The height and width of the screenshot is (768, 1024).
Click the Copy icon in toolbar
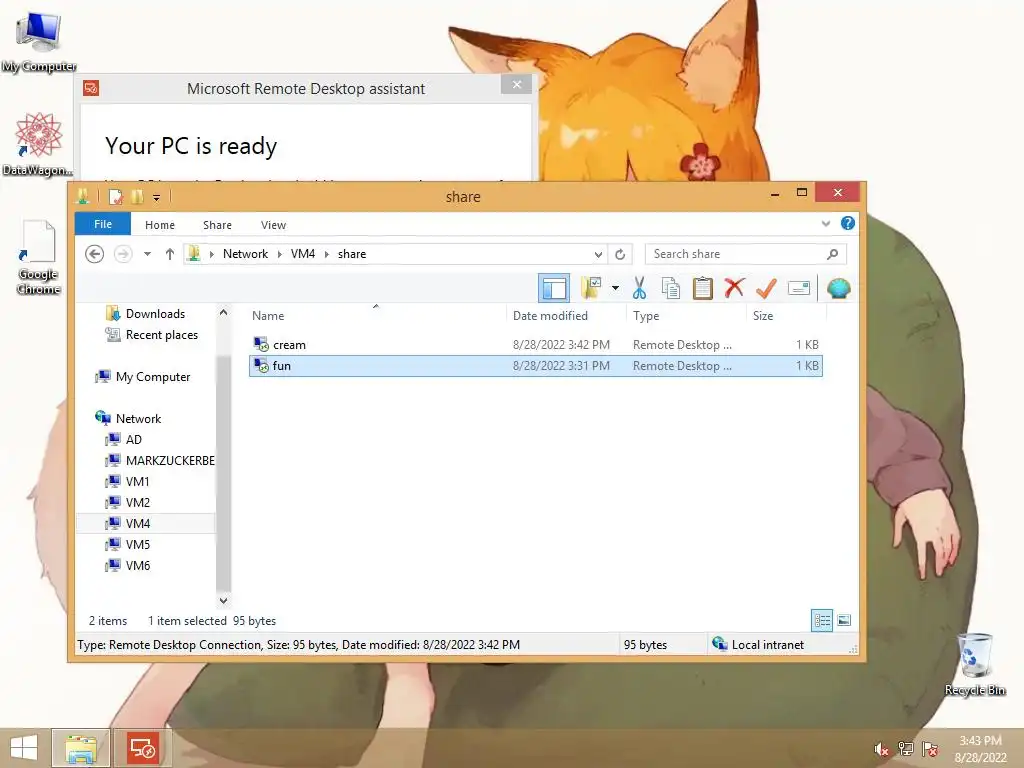coord(671,288)
